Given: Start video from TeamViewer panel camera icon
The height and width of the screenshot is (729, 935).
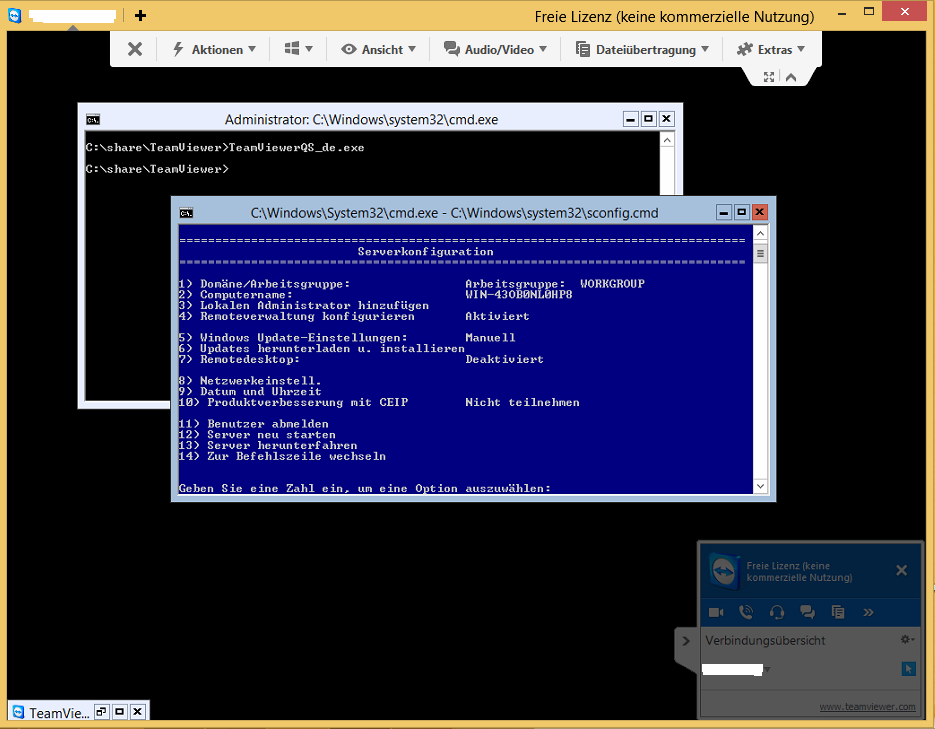Looking at the screenshot, I should point(716,612).
